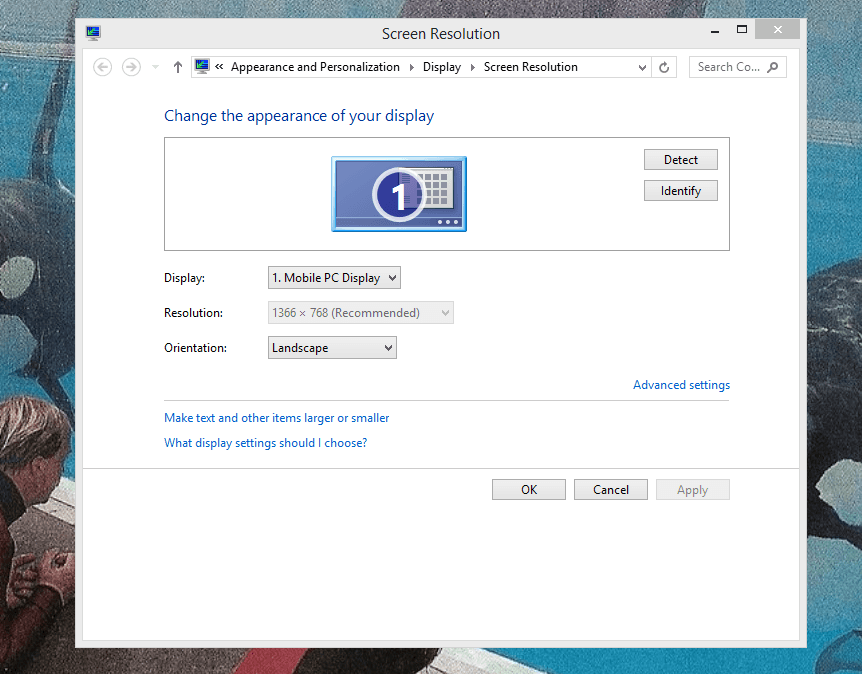This screenshot has height=674, width=862.
Task: Click the Identify button
Action: pos(681,191)
